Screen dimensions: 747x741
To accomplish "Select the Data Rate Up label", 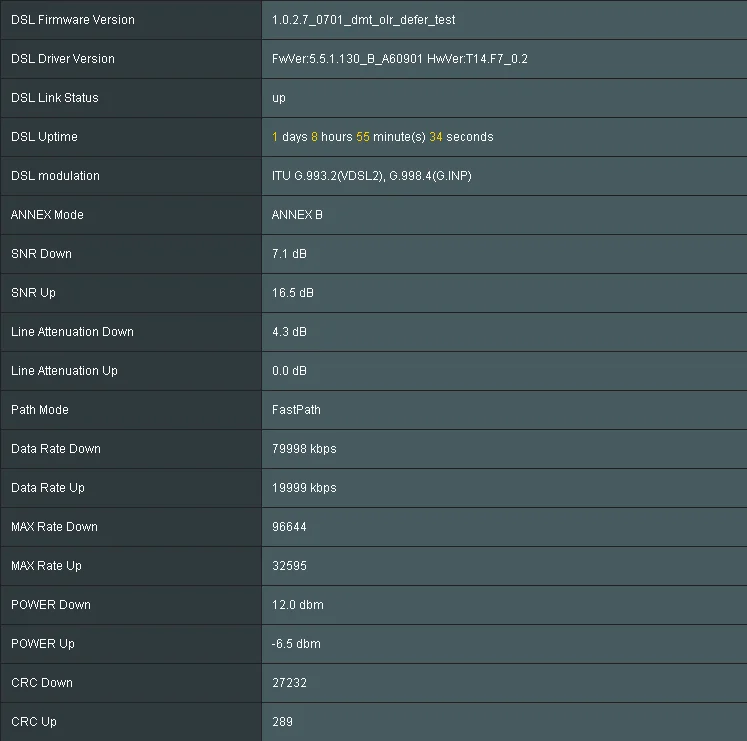I will click(x=48, y=488).
